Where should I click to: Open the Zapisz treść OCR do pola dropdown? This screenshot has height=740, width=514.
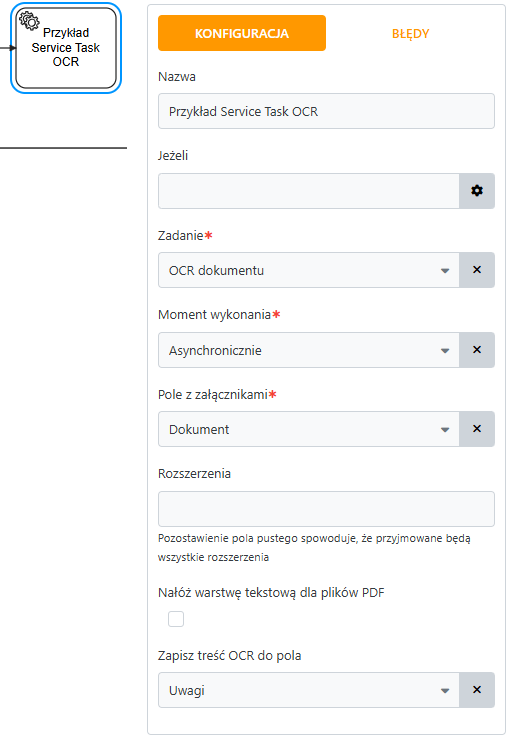309,690
